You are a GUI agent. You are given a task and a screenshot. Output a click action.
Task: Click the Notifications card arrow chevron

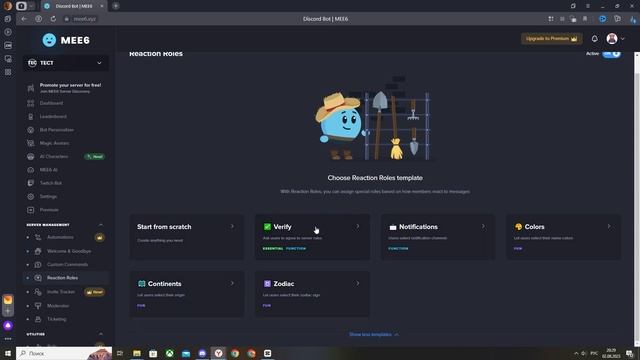click(483, 226)
